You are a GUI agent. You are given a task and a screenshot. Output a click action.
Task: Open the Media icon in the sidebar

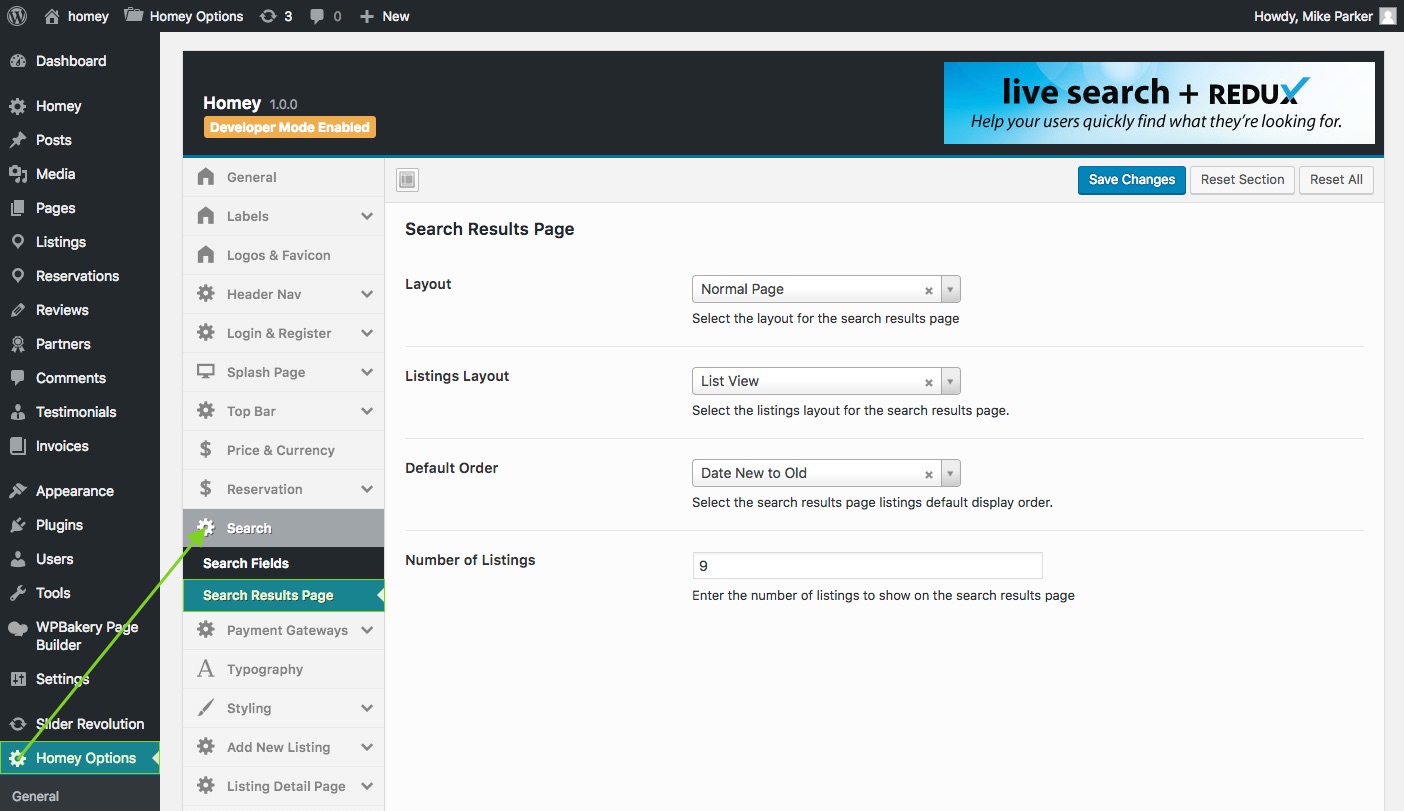[x=17, y=174]
